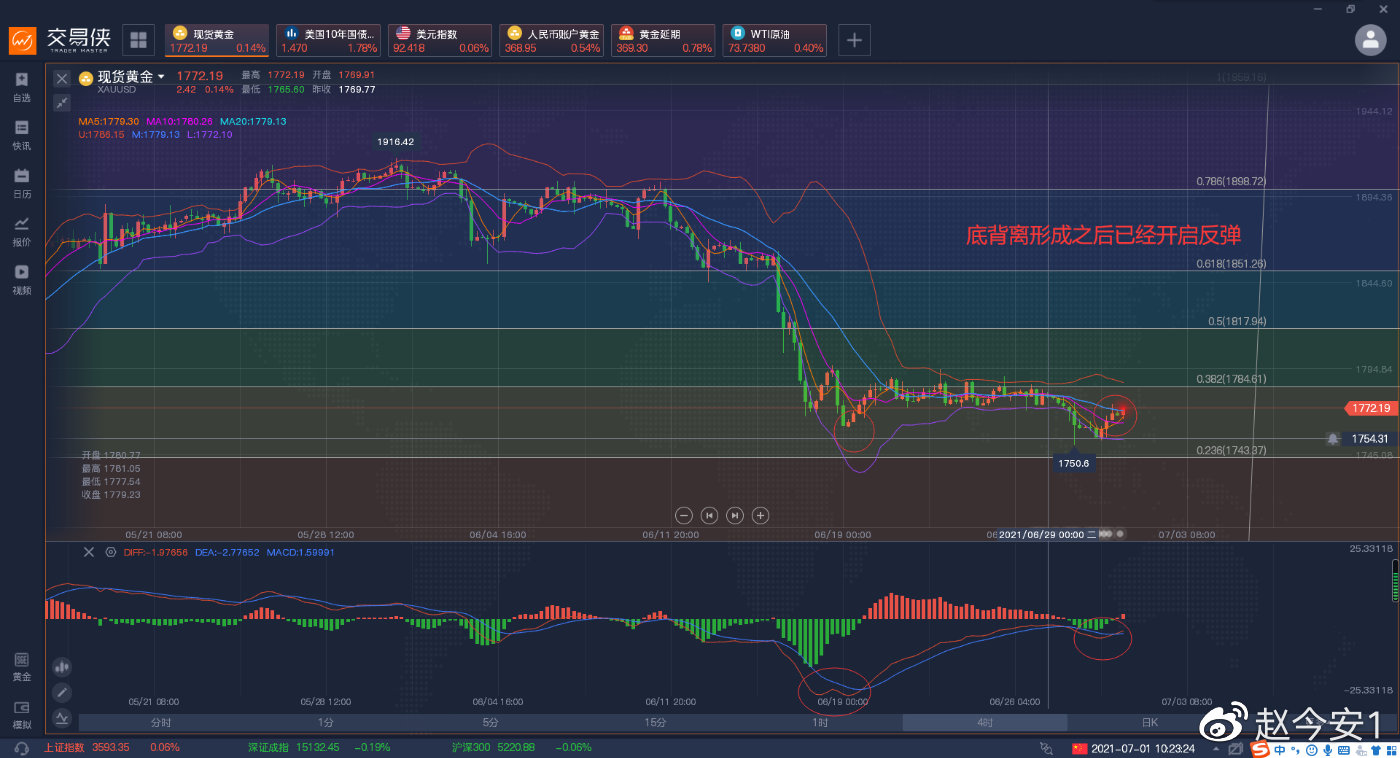Close the MACD indicator panel
This screenshot has height=758, width=1400.
pyautogui.click(x=88, y=552)
